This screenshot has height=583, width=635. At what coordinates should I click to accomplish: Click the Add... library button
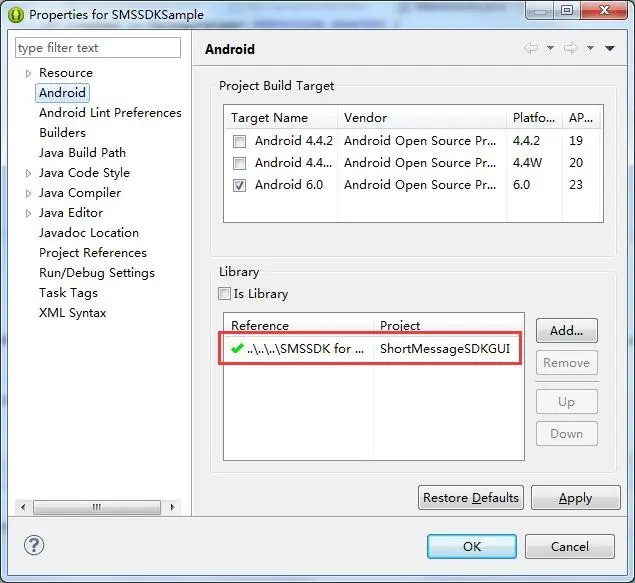pos(567,330)
